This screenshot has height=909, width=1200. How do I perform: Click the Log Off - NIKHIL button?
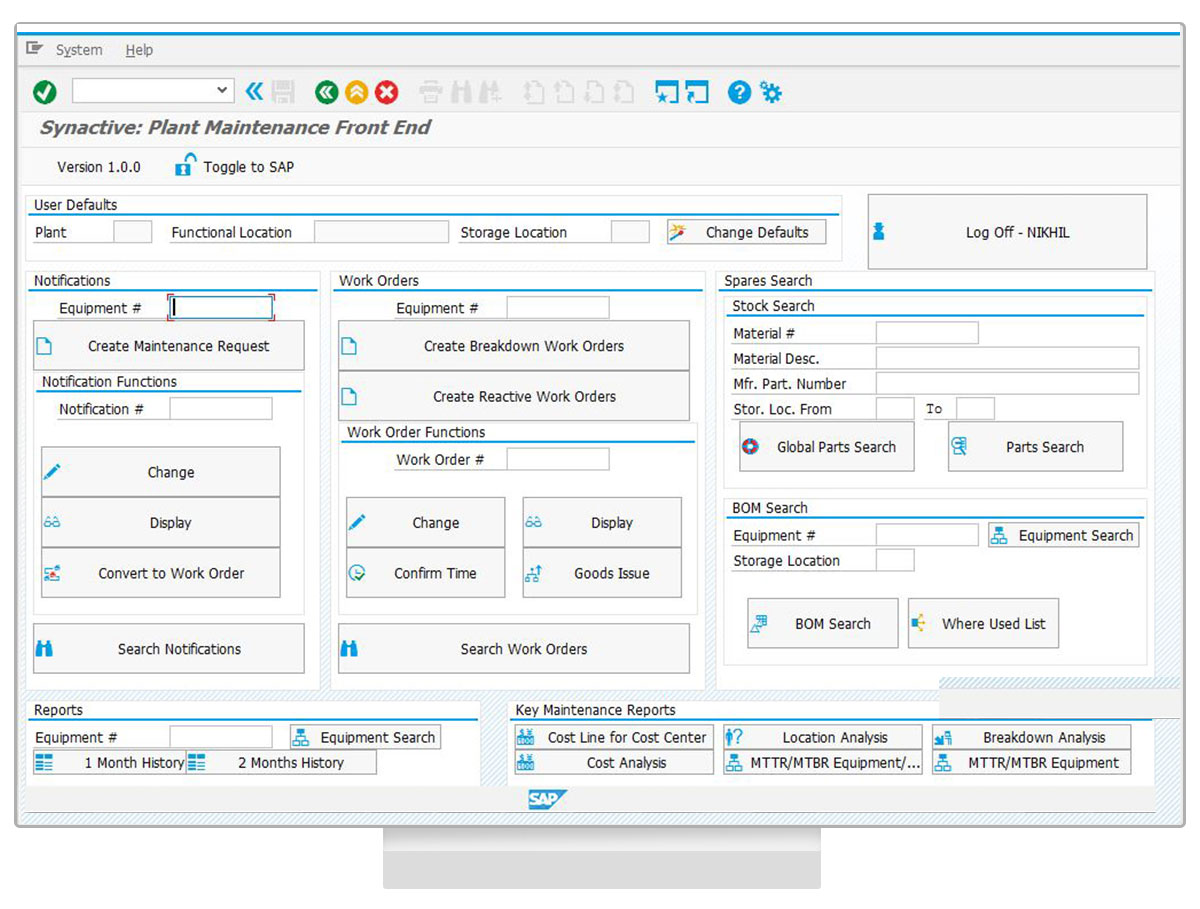pos(1007,231)
